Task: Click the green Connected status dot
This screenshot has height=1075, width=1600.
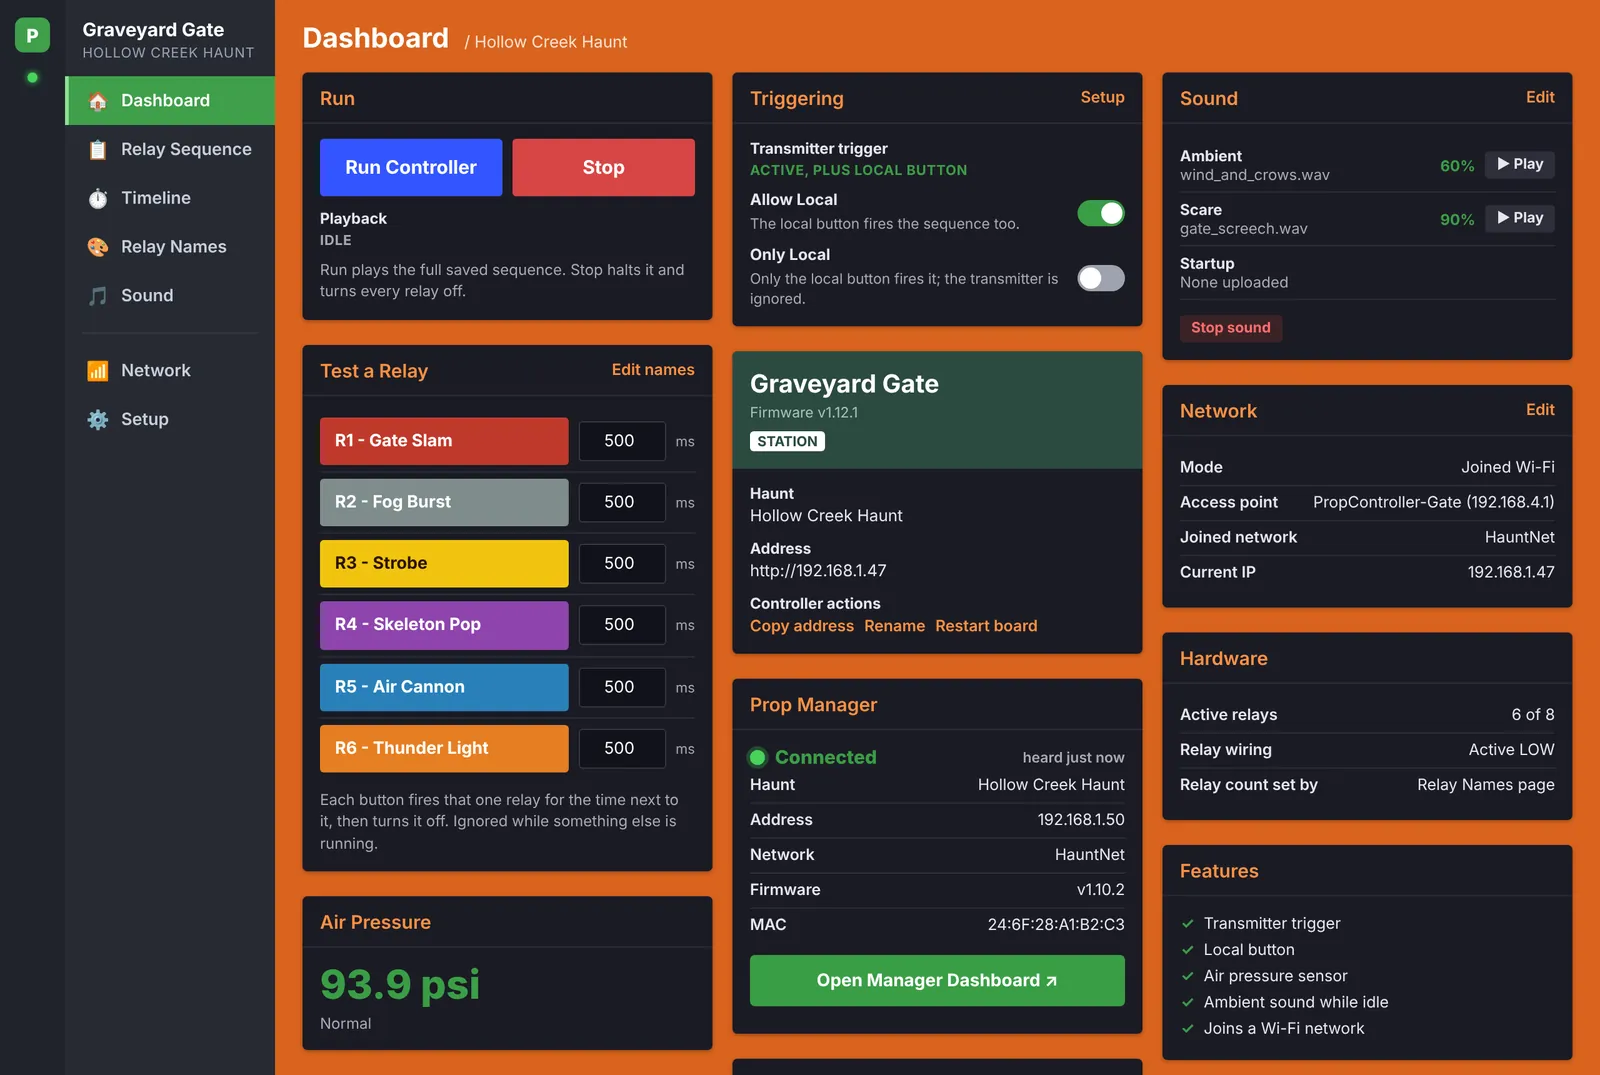Action: click(758, 757)
